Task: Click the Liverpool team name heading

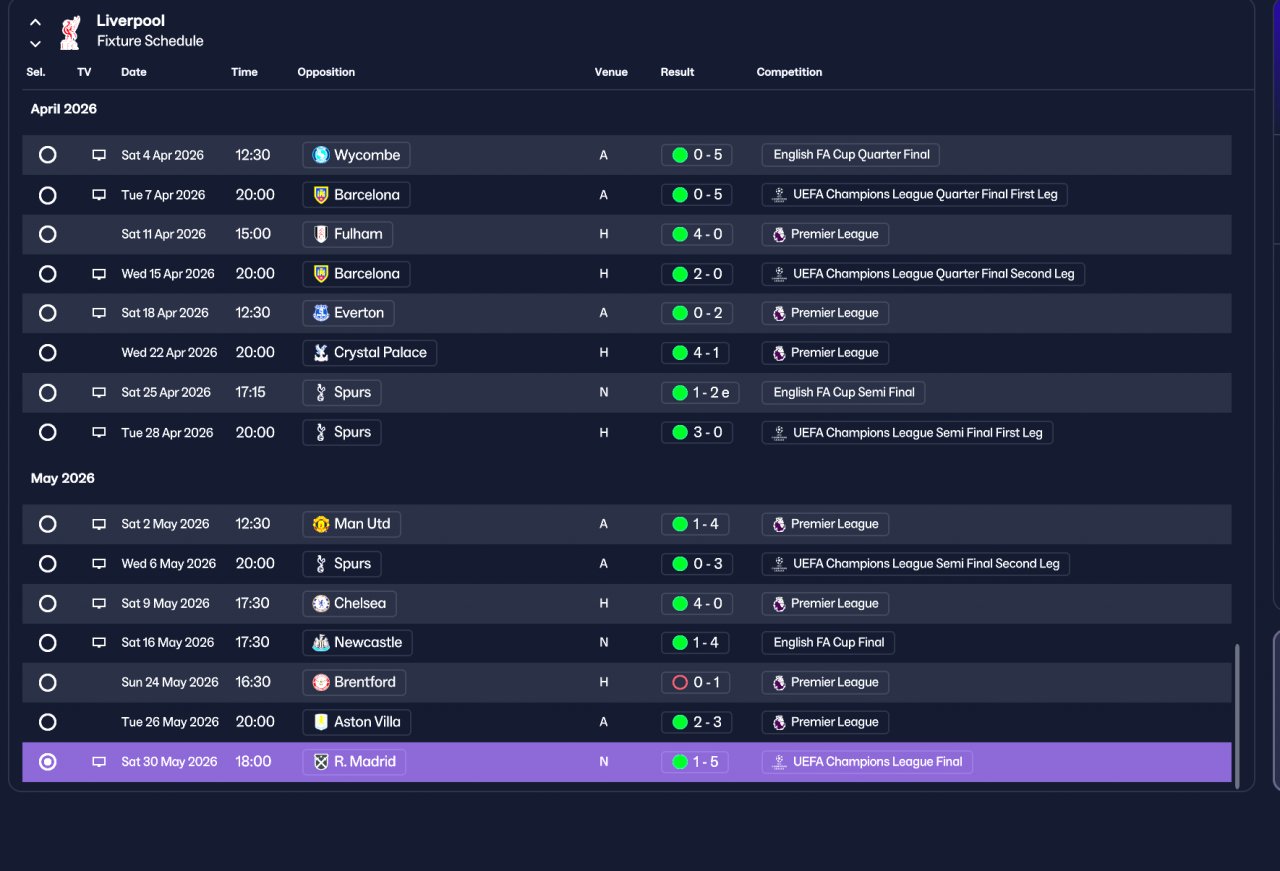Action: click(131, 21)
